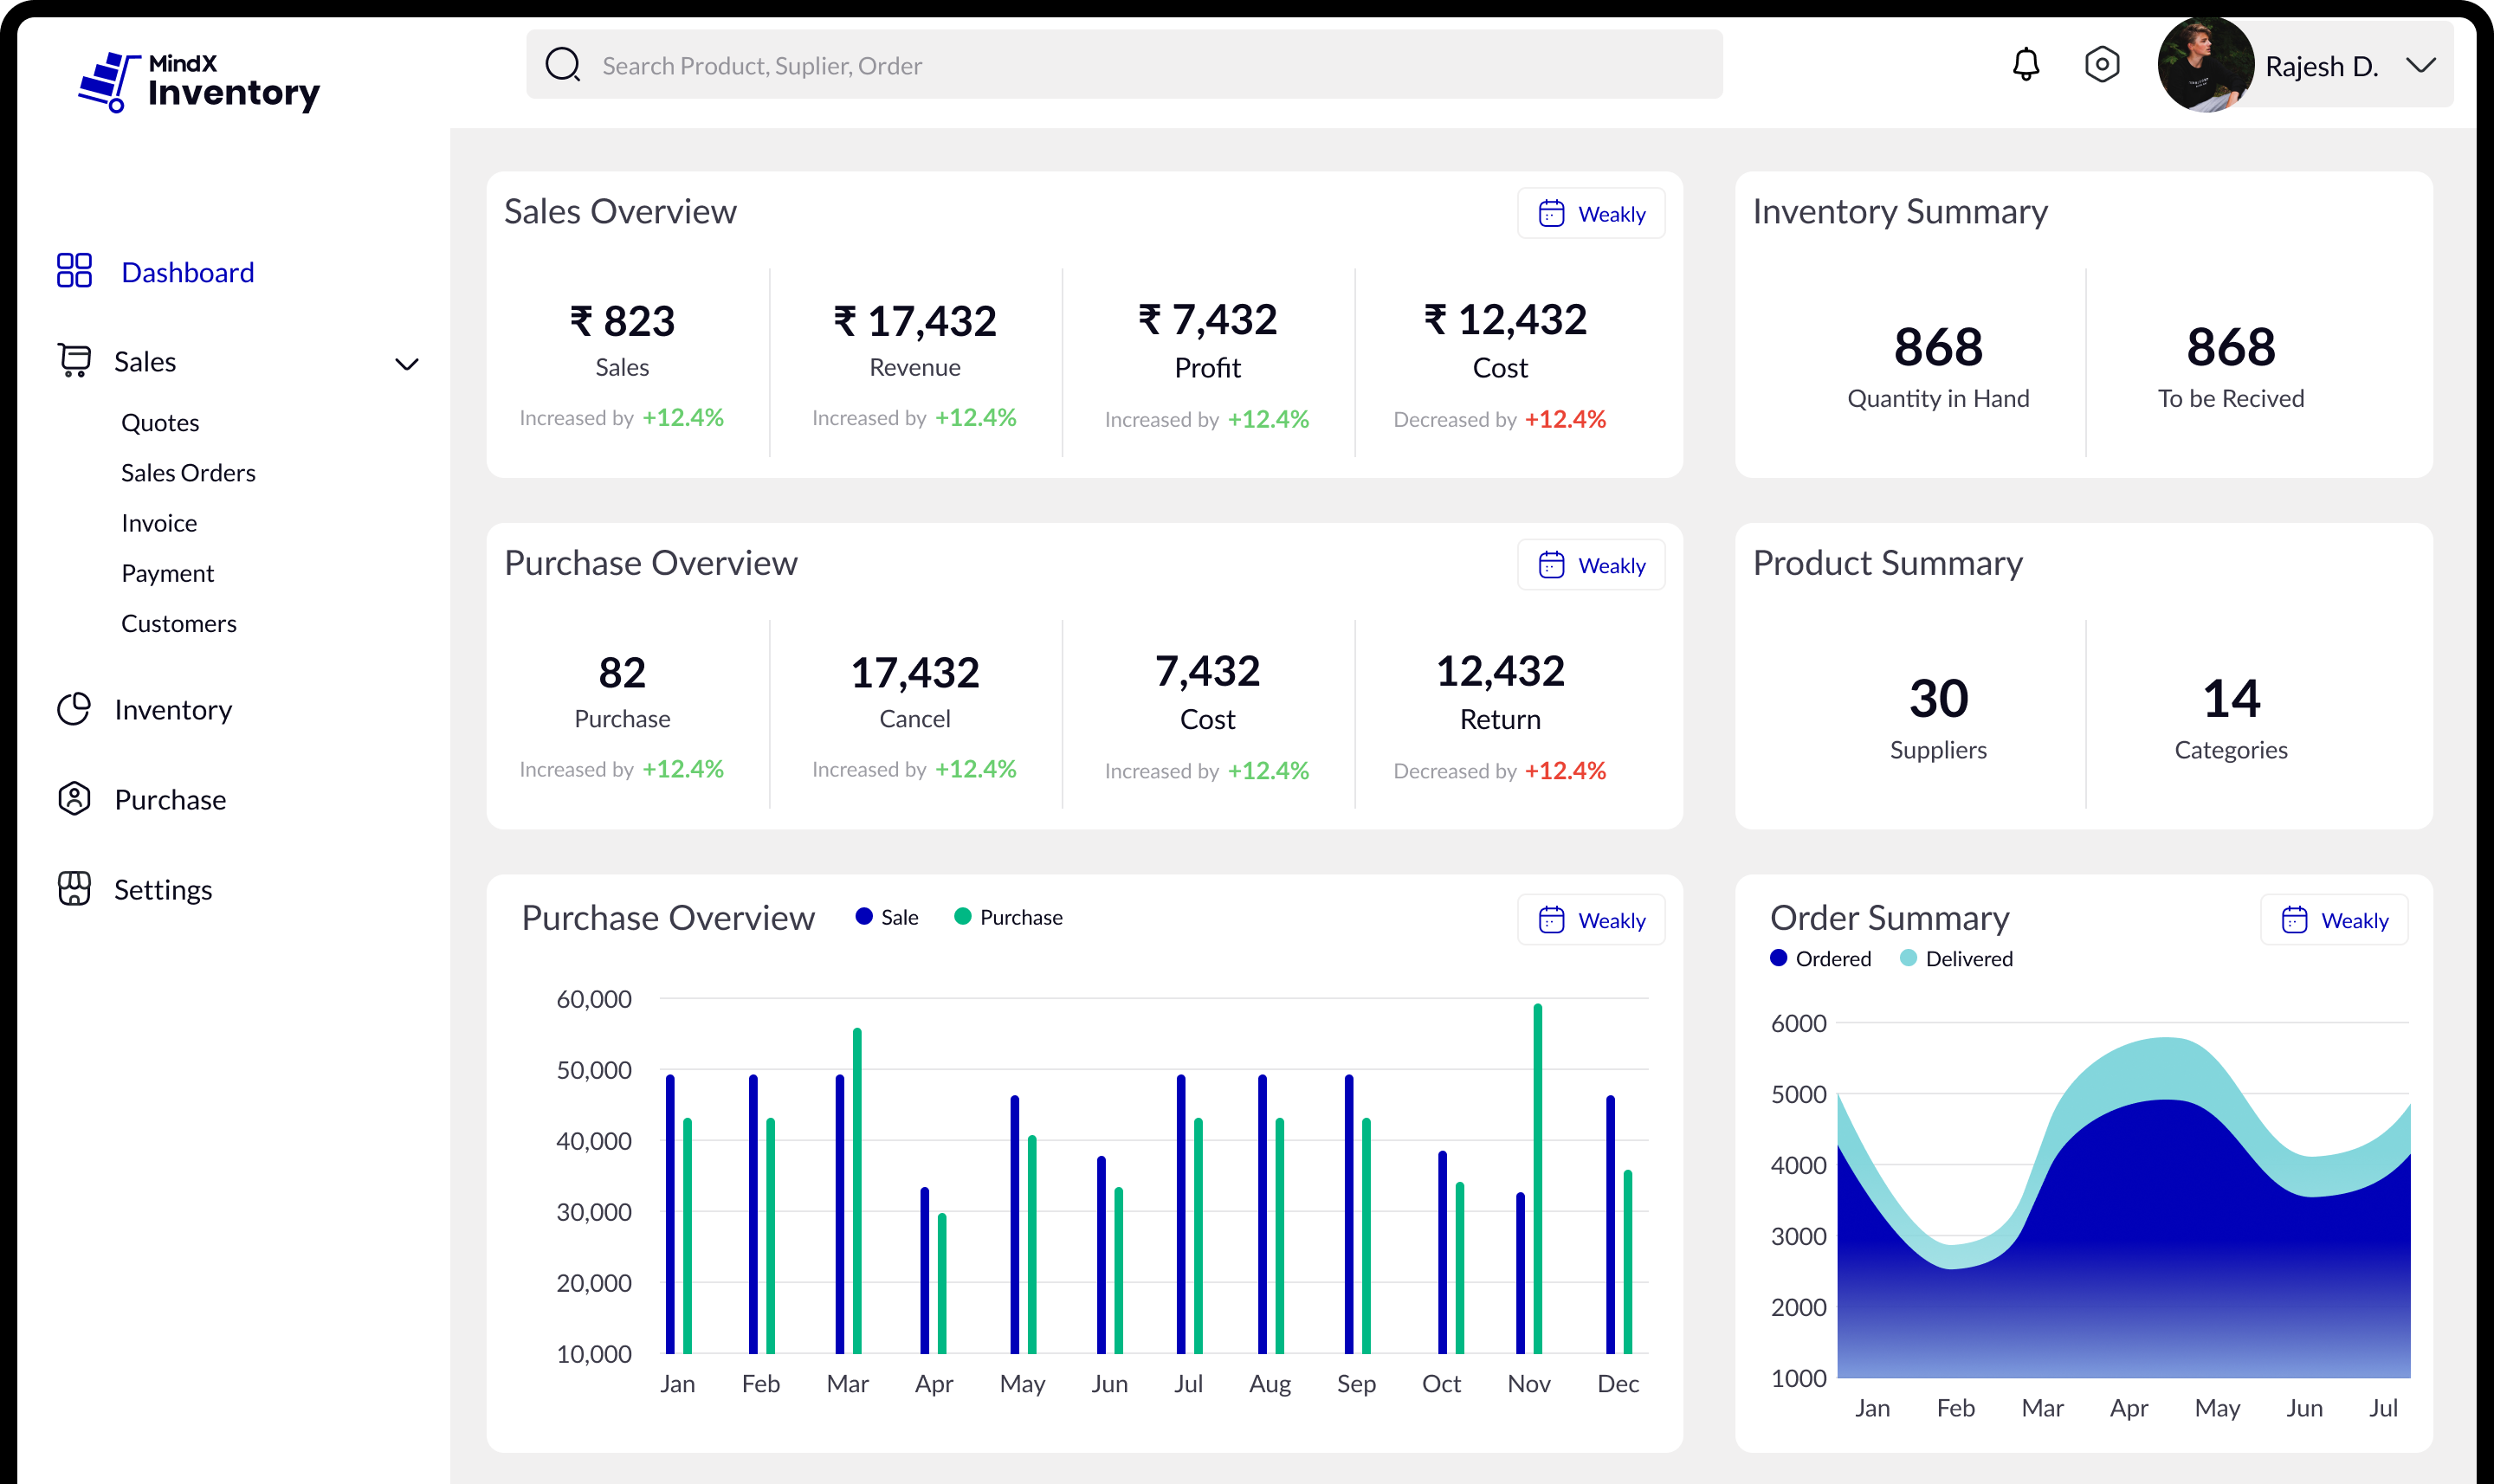Select the Invoice menu item
Viewport: 2494px width, 1484px height.
[159, 523]
